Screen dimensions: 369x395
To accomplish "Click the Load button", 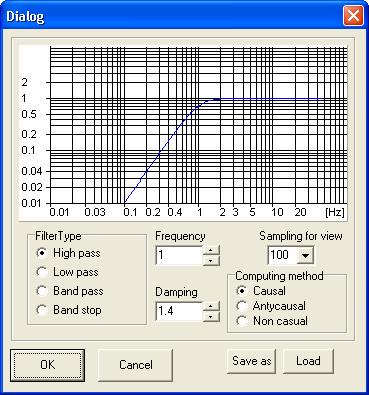I will (308, 361).
